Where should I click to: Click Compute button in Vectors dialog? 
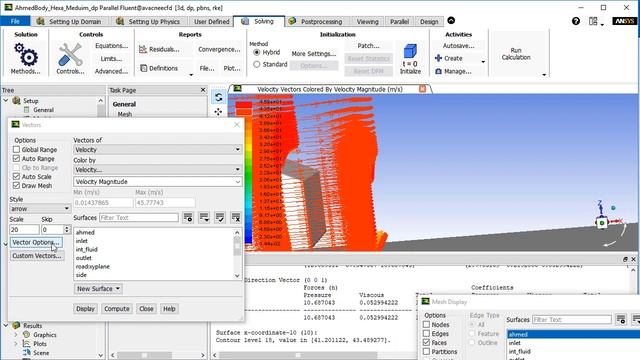117,309
